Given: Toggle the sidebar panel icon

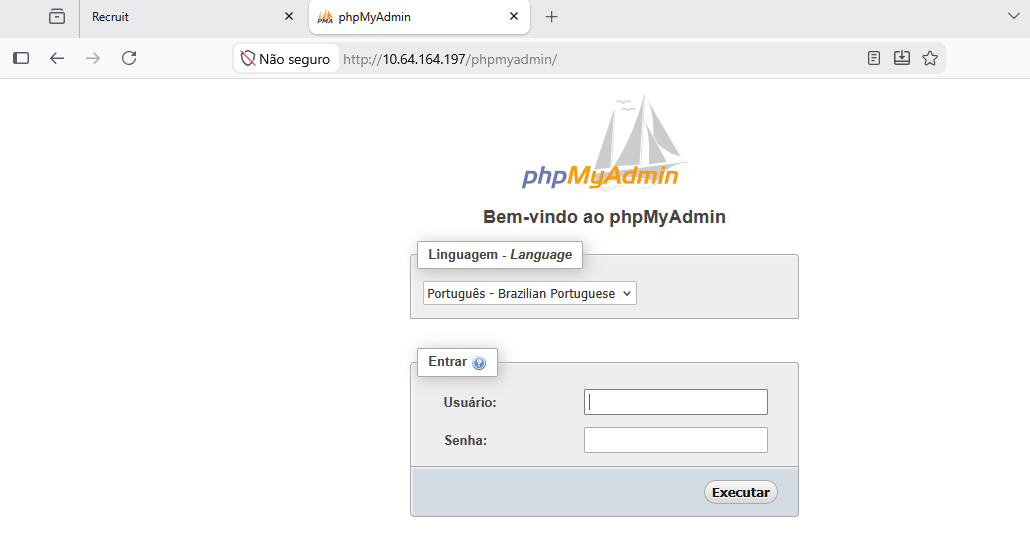Looking at the screenshot, I should point(21,58).
